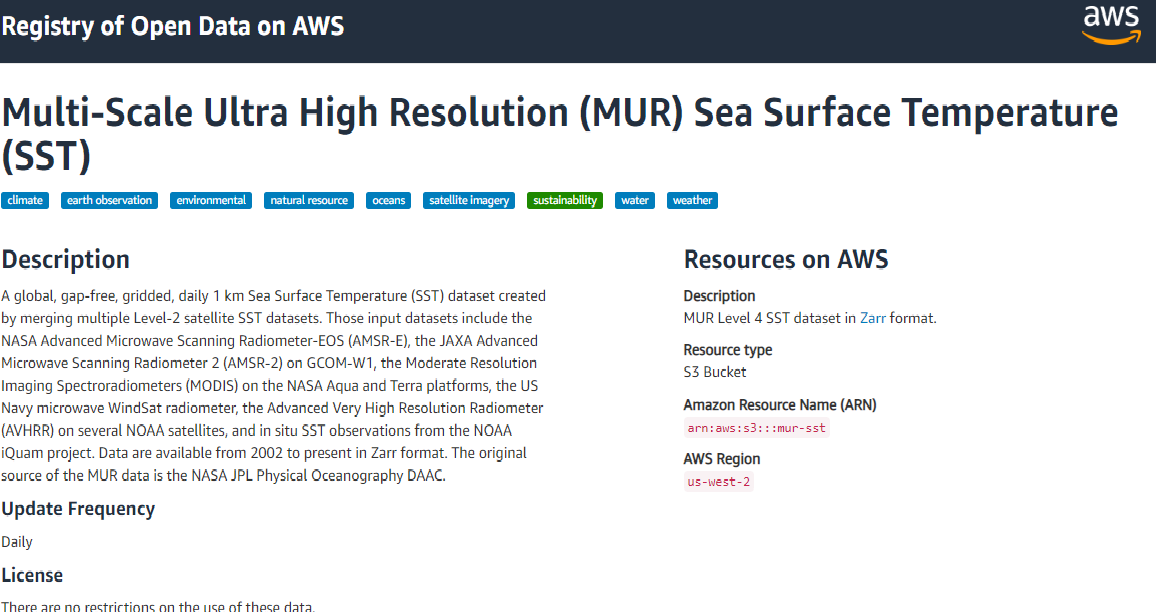Screen dimensions: 1156x612
Task: Select the weather tag
Action: pos(692,201)
